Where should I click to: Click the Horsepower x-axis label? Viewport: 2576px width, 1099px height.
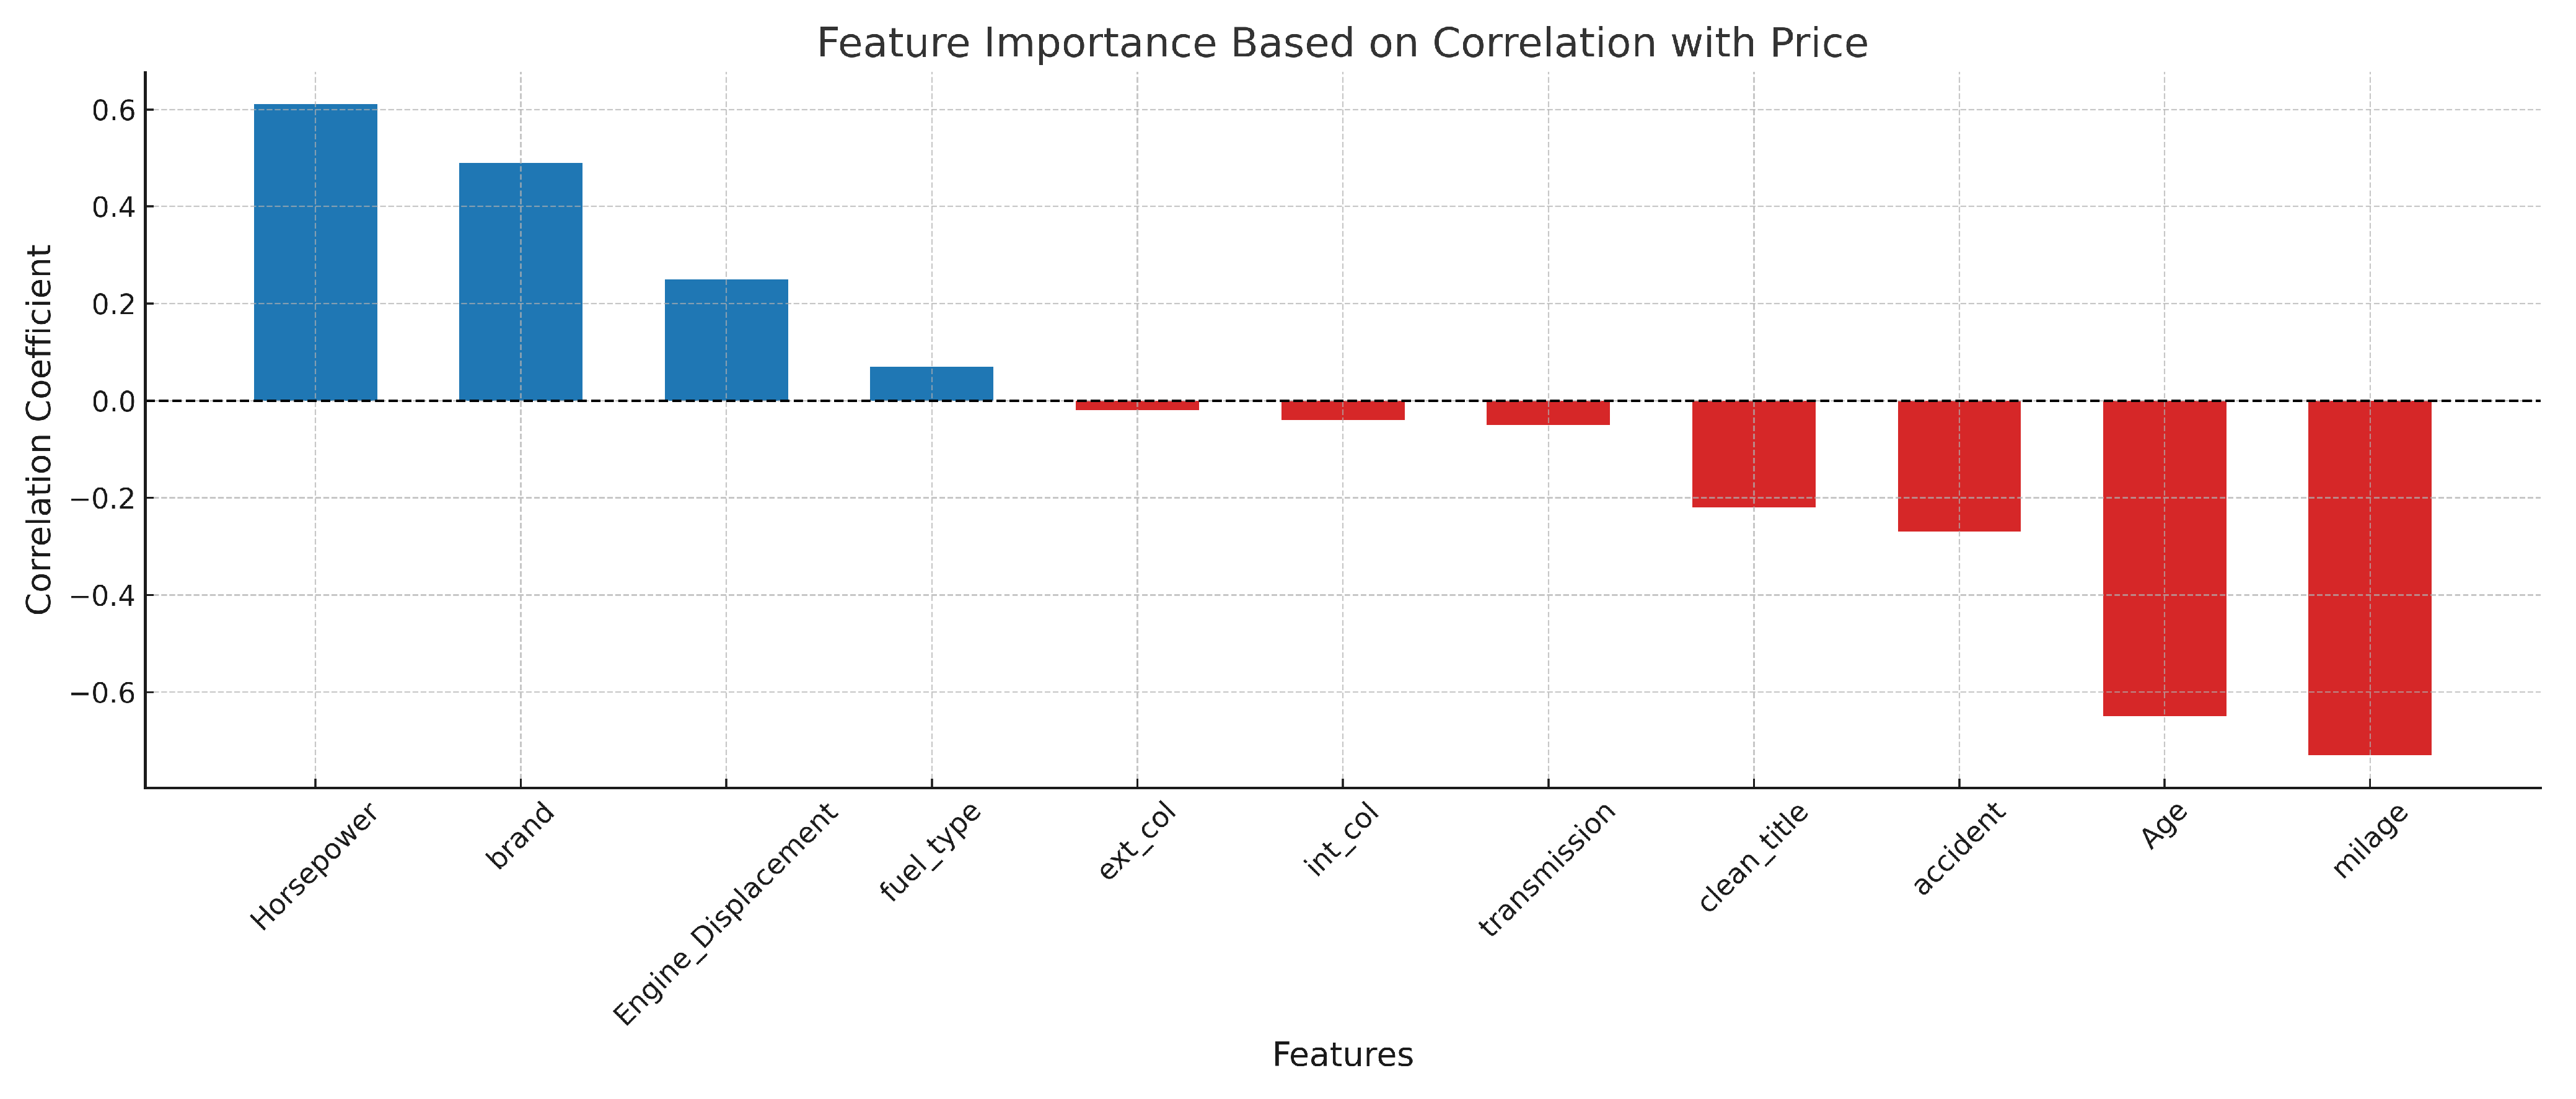(x=315, y=866)
